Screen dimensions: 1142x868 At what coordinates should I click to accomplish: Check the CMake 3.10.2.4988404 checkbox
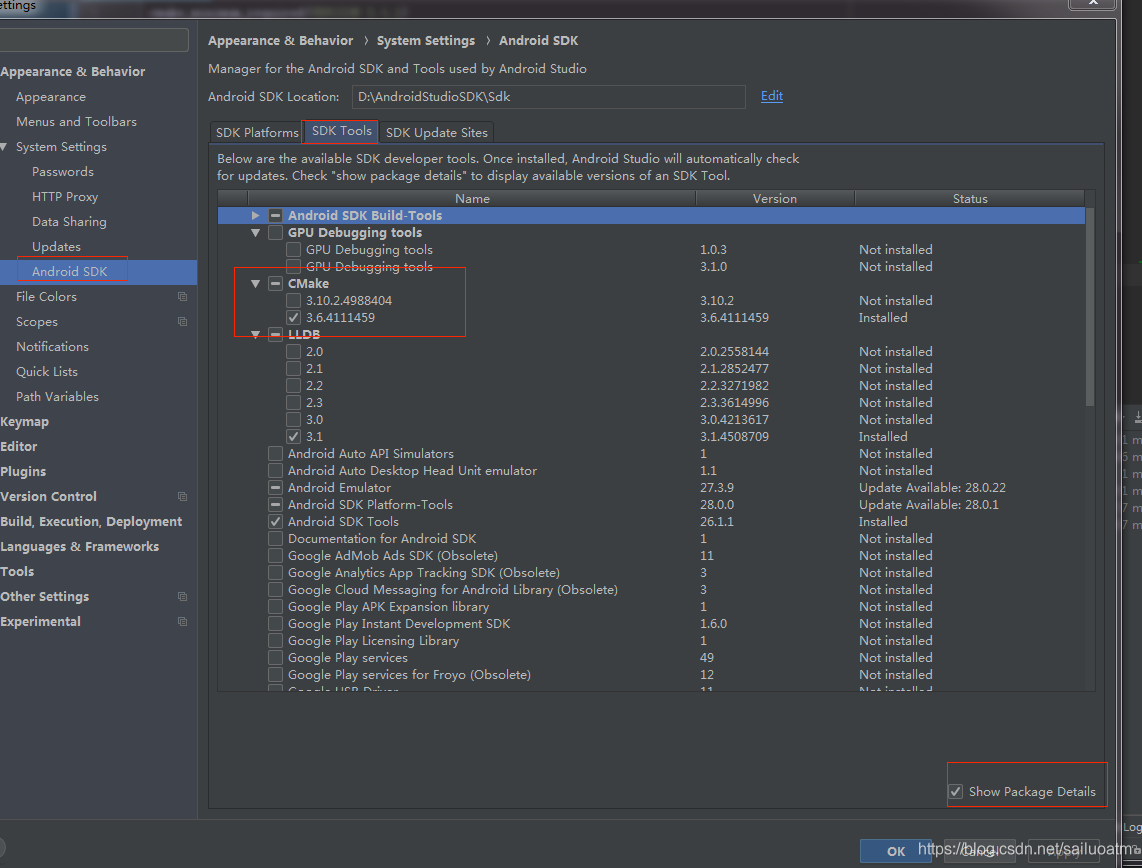click(294, 301)
